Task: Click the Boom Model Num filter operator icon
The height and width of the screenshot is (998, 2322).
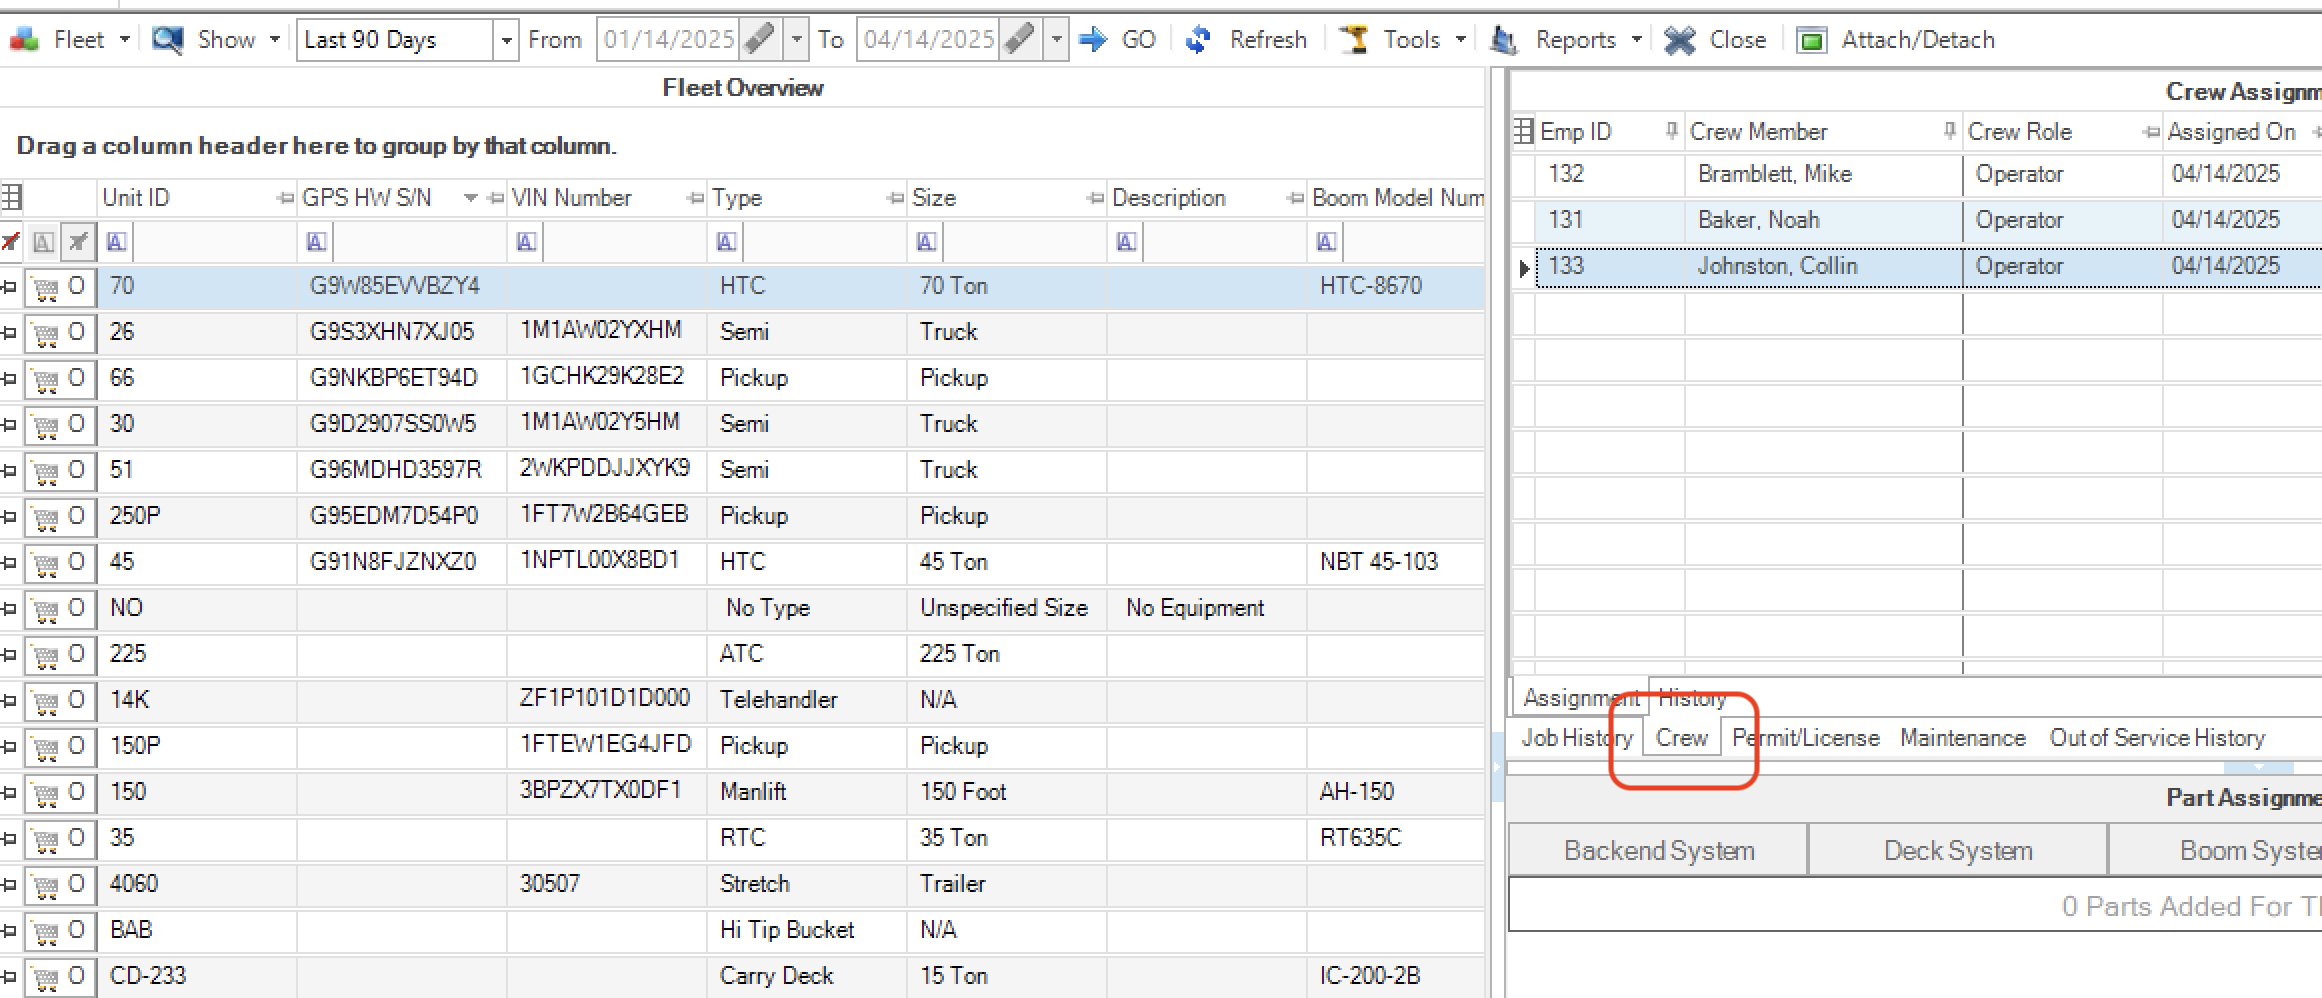Action: (1326, 241)
